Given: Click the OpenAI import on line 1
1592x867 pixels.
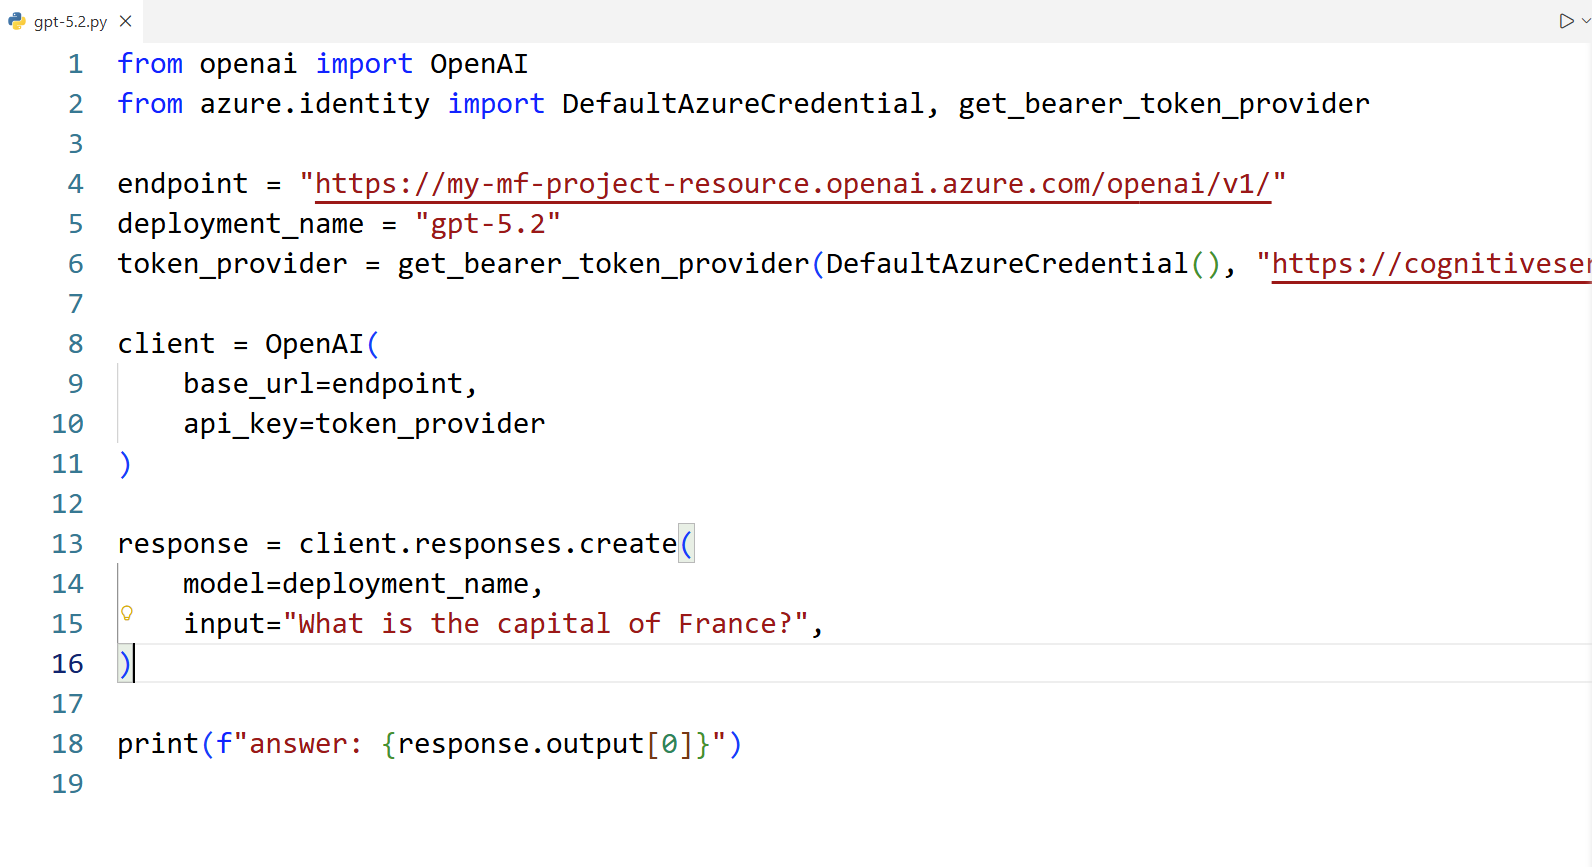Looking at the screenshot, I should [479, 63].
